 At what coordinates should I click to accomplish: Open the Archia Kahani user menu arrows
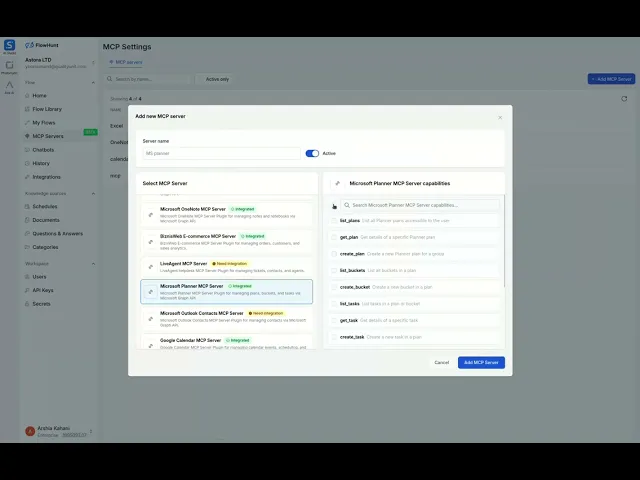tap(91, 431)
